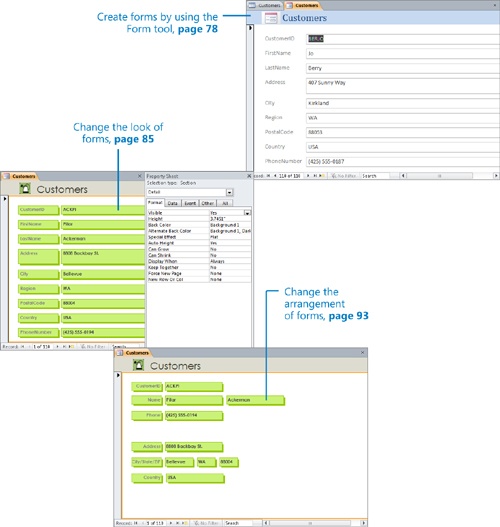This screenshot has width=500, height=527.
Task: Add new record in bottom Customers form
Action: 184,523
